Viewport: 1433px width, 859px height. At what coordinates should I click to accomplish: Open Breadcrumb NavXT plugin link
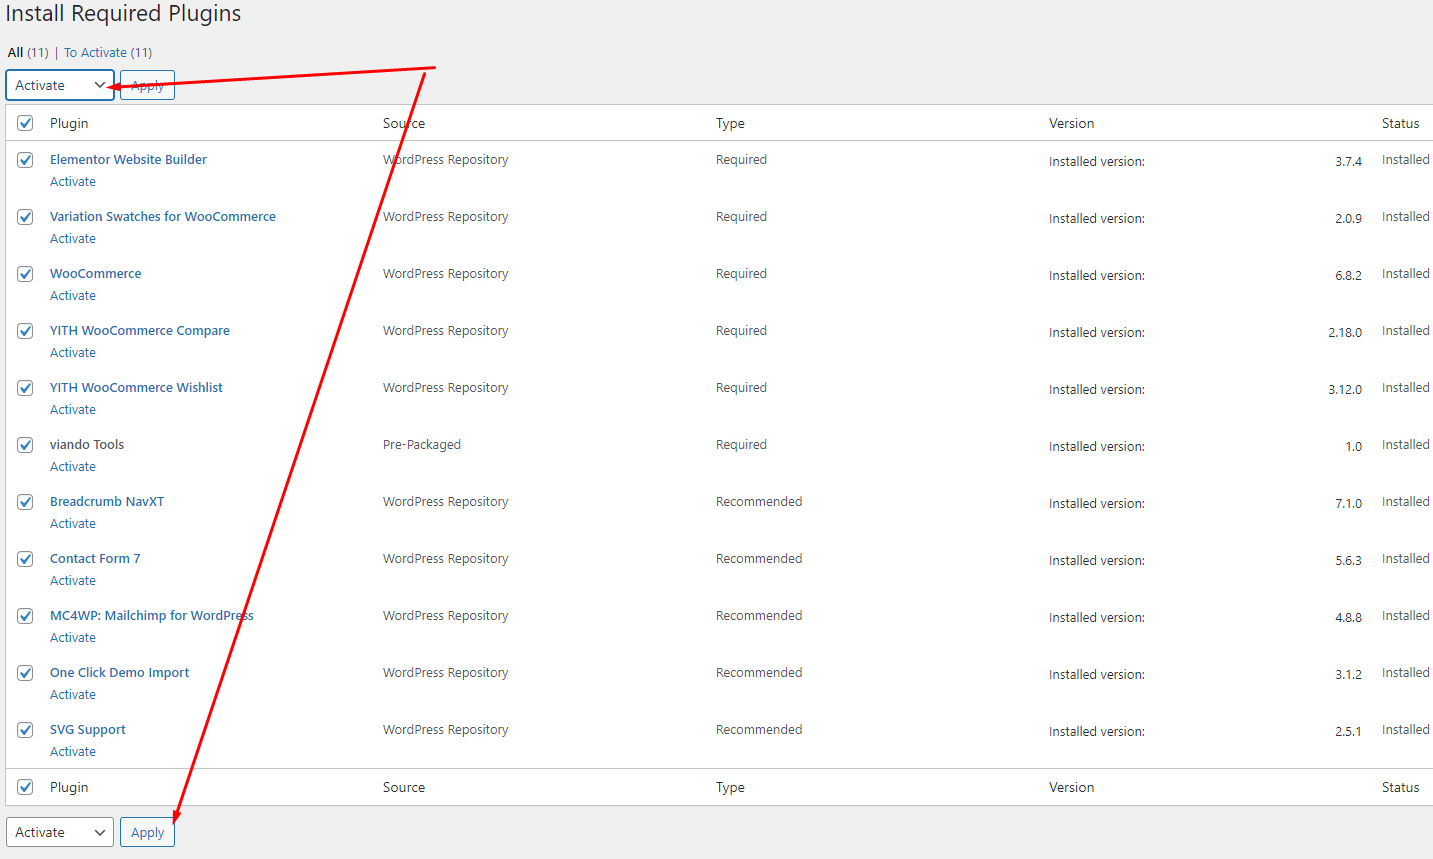coord(107,501)
